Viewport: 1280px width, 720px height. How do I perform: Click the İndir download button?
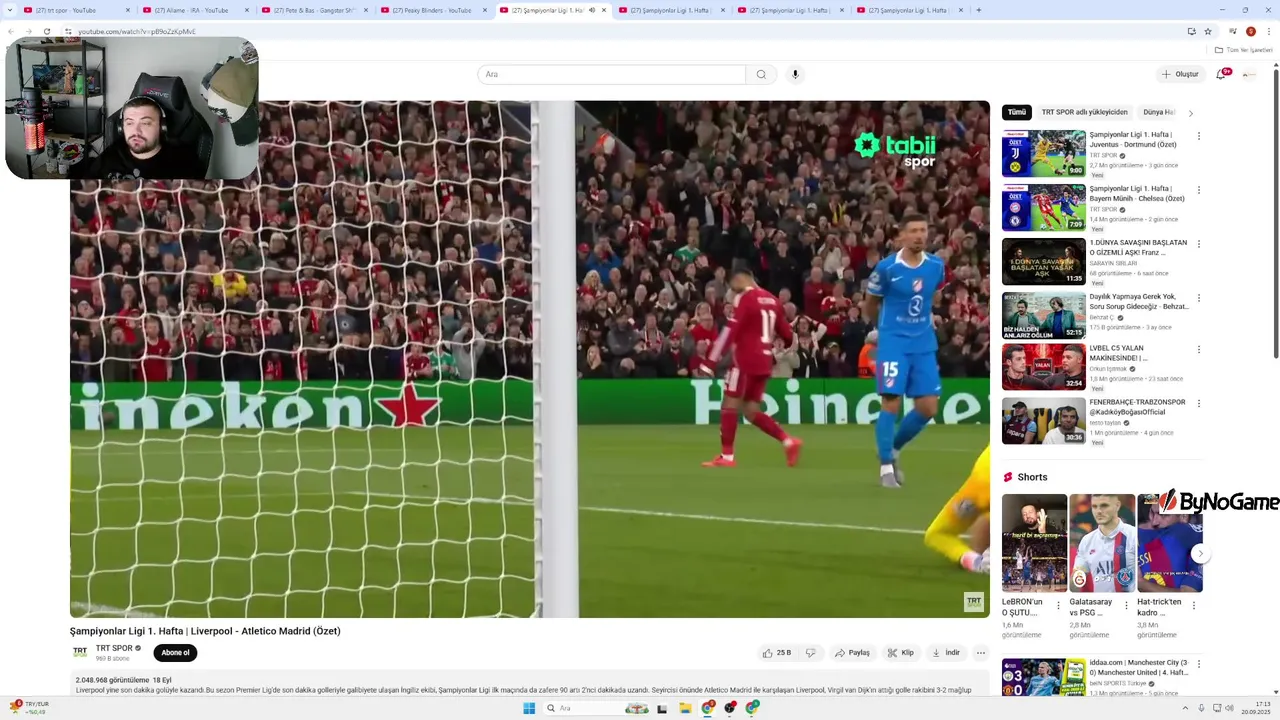(946, 653)
